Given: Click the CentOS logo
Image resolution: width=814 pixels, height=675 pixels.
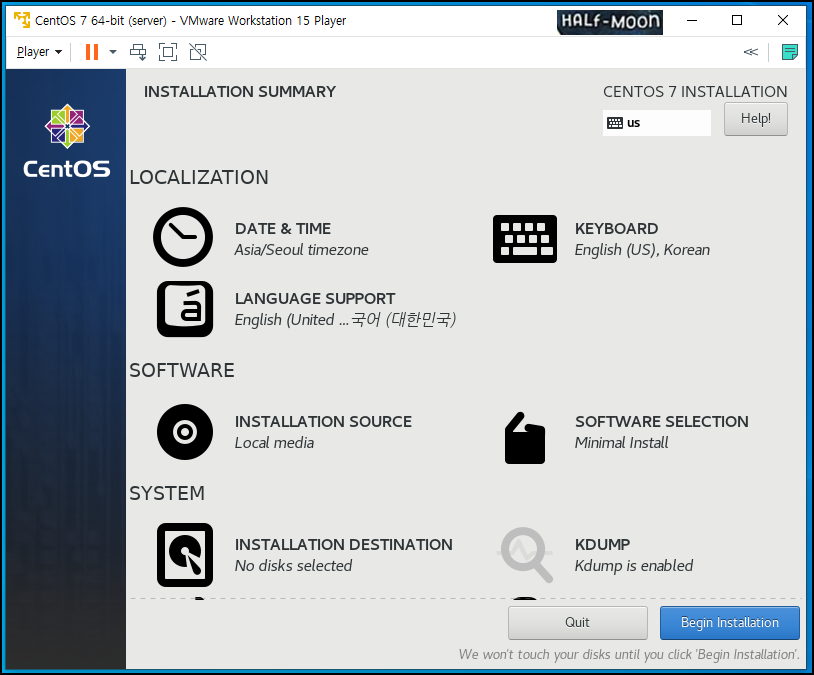Looking at the screenshot, I should coord(67,141).
